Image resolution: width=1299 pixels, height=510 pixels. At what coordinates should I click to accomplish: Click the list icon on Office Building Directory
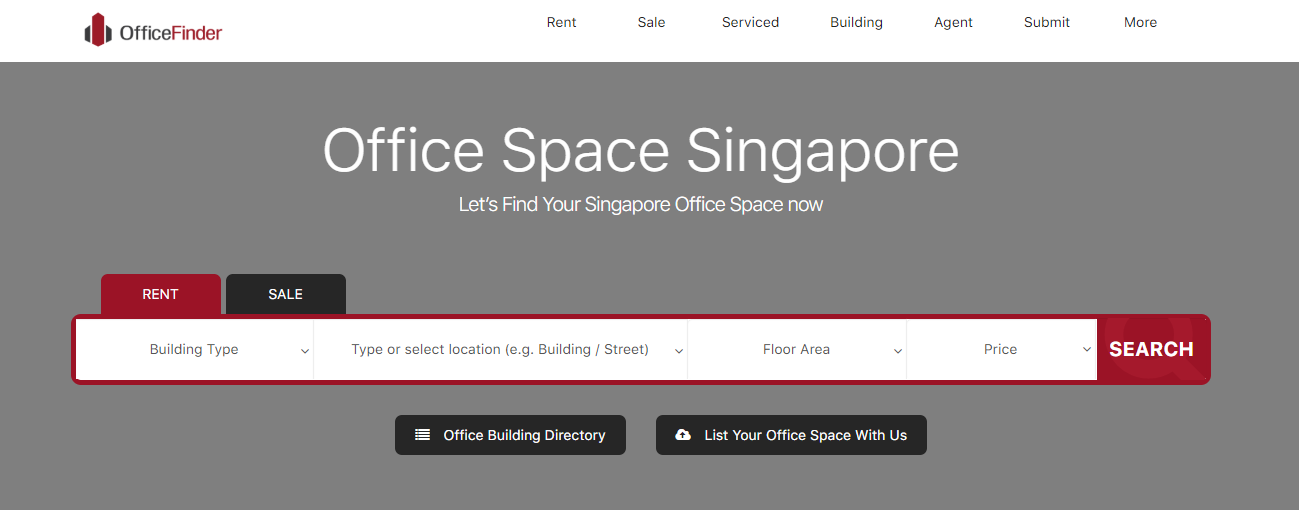423,435
